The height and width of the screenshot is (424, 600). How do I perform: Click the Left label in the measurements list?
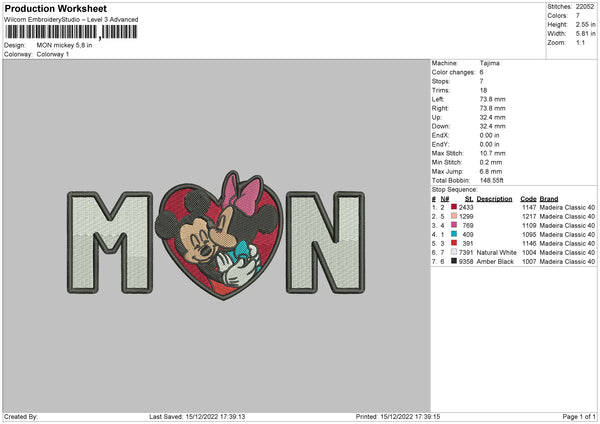click(x=438, y=99)
